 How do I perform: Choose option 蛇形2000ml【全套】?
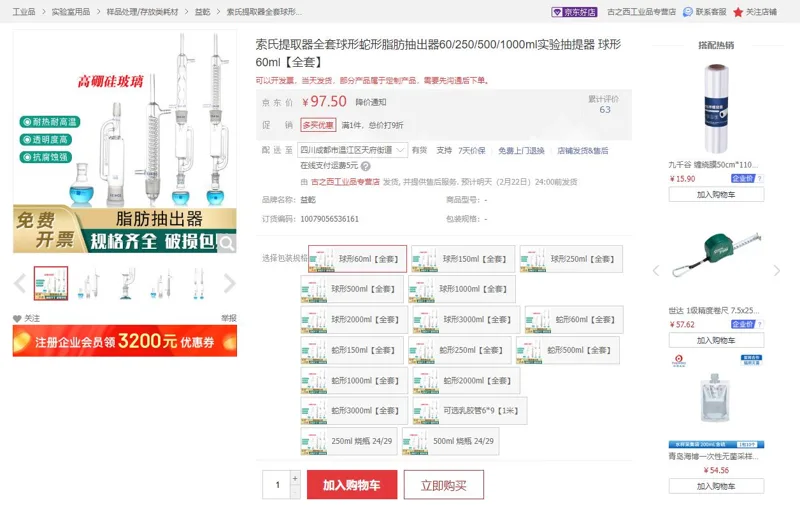pyautogui.click(x=466, y=381)
